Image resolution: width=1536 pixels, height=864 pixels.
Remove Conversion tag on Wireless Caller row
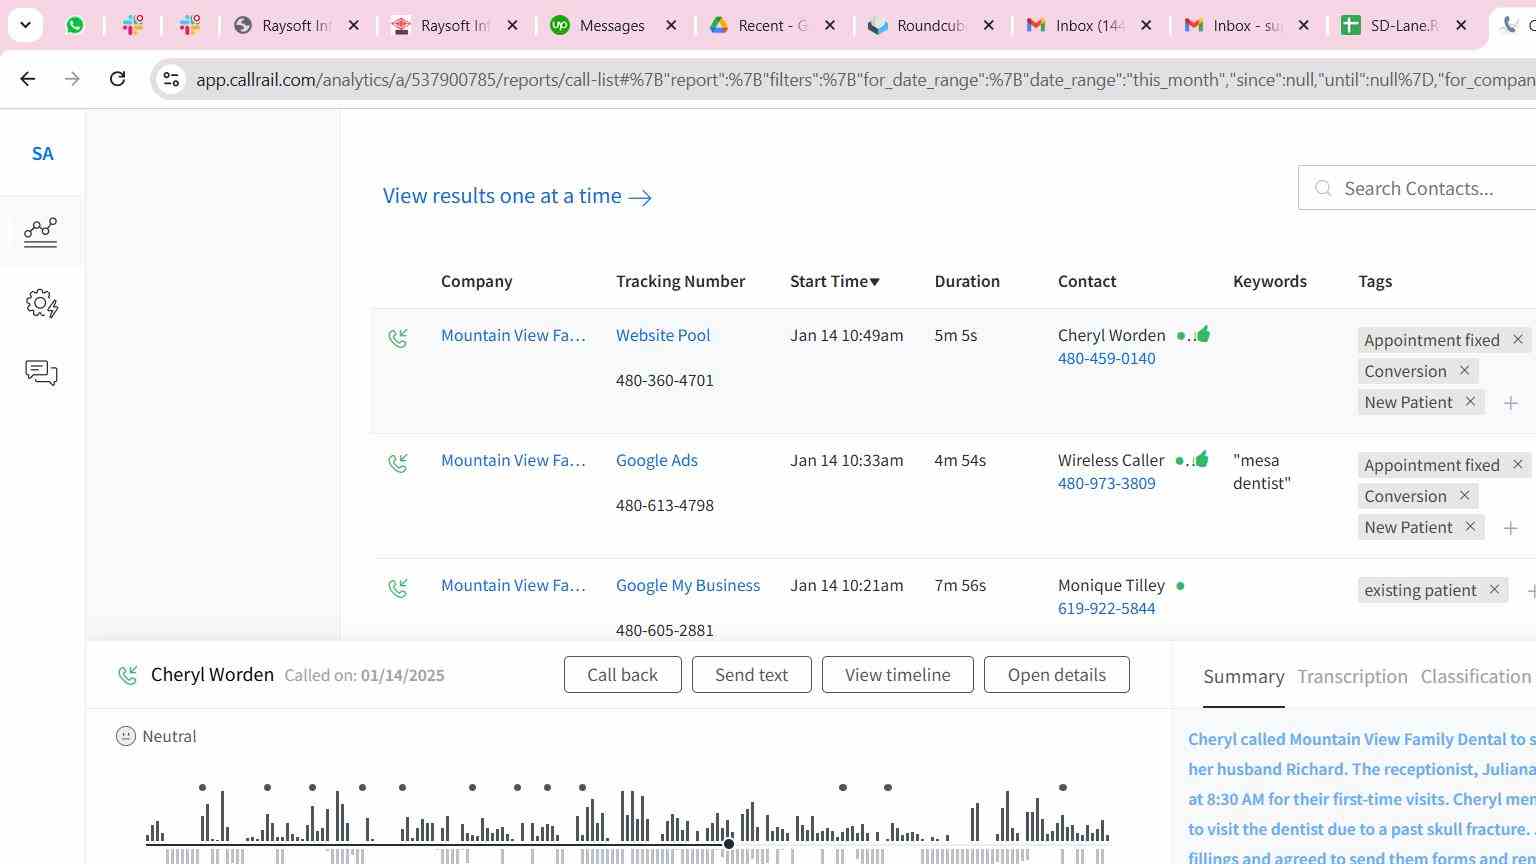pos(1464,496)
